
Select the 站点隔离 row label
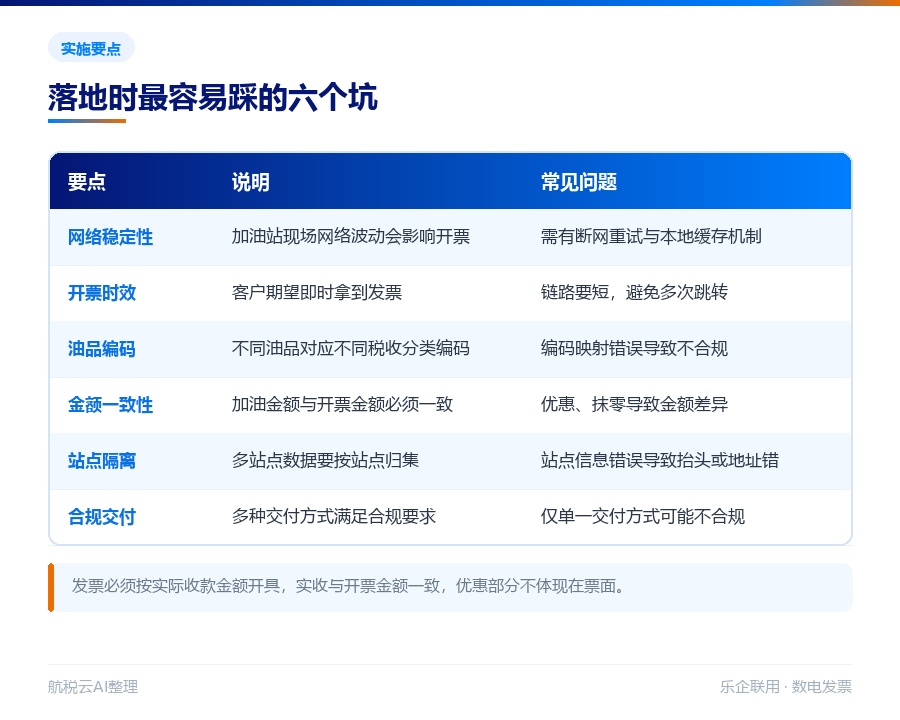102,460
